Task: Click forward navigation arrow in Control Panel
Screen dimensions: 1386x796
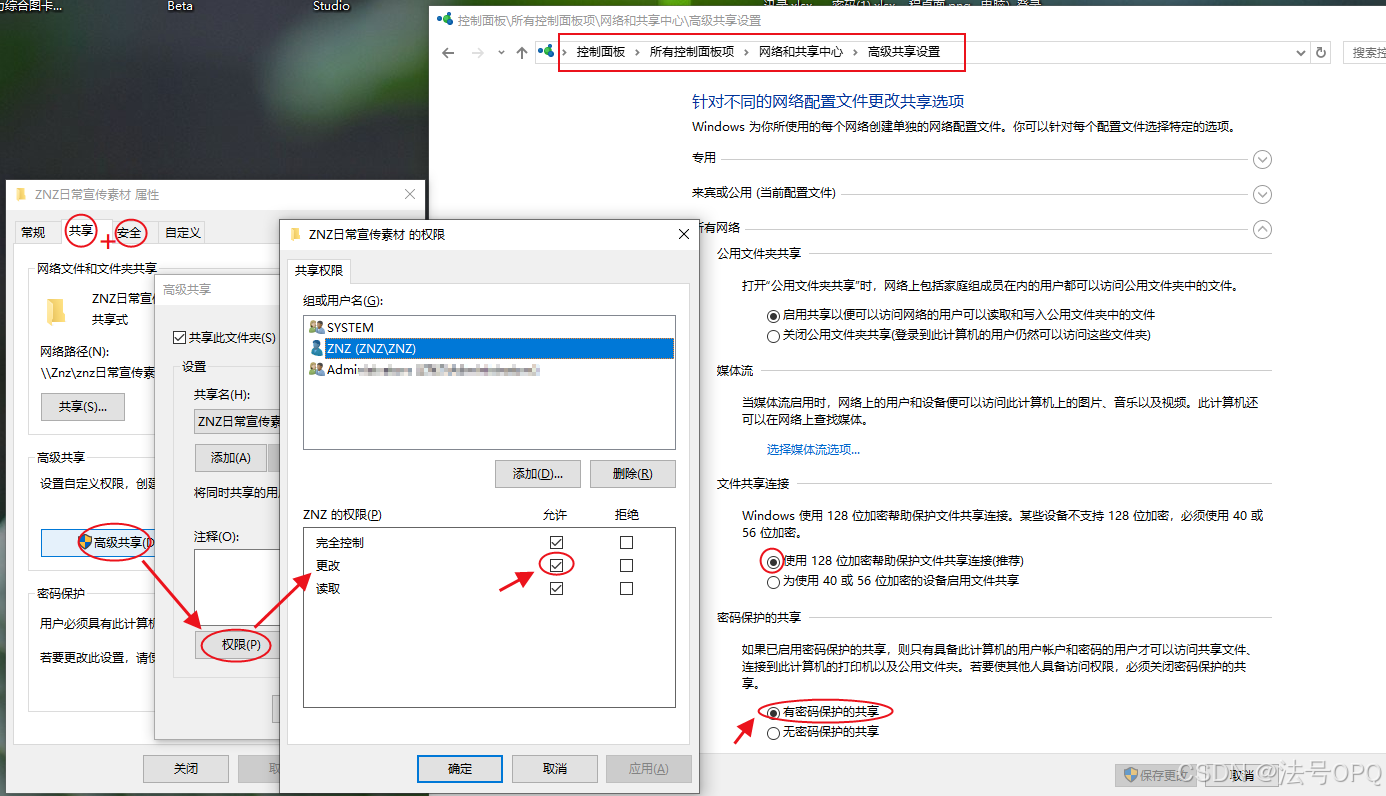Action: [x=478, y=53]
